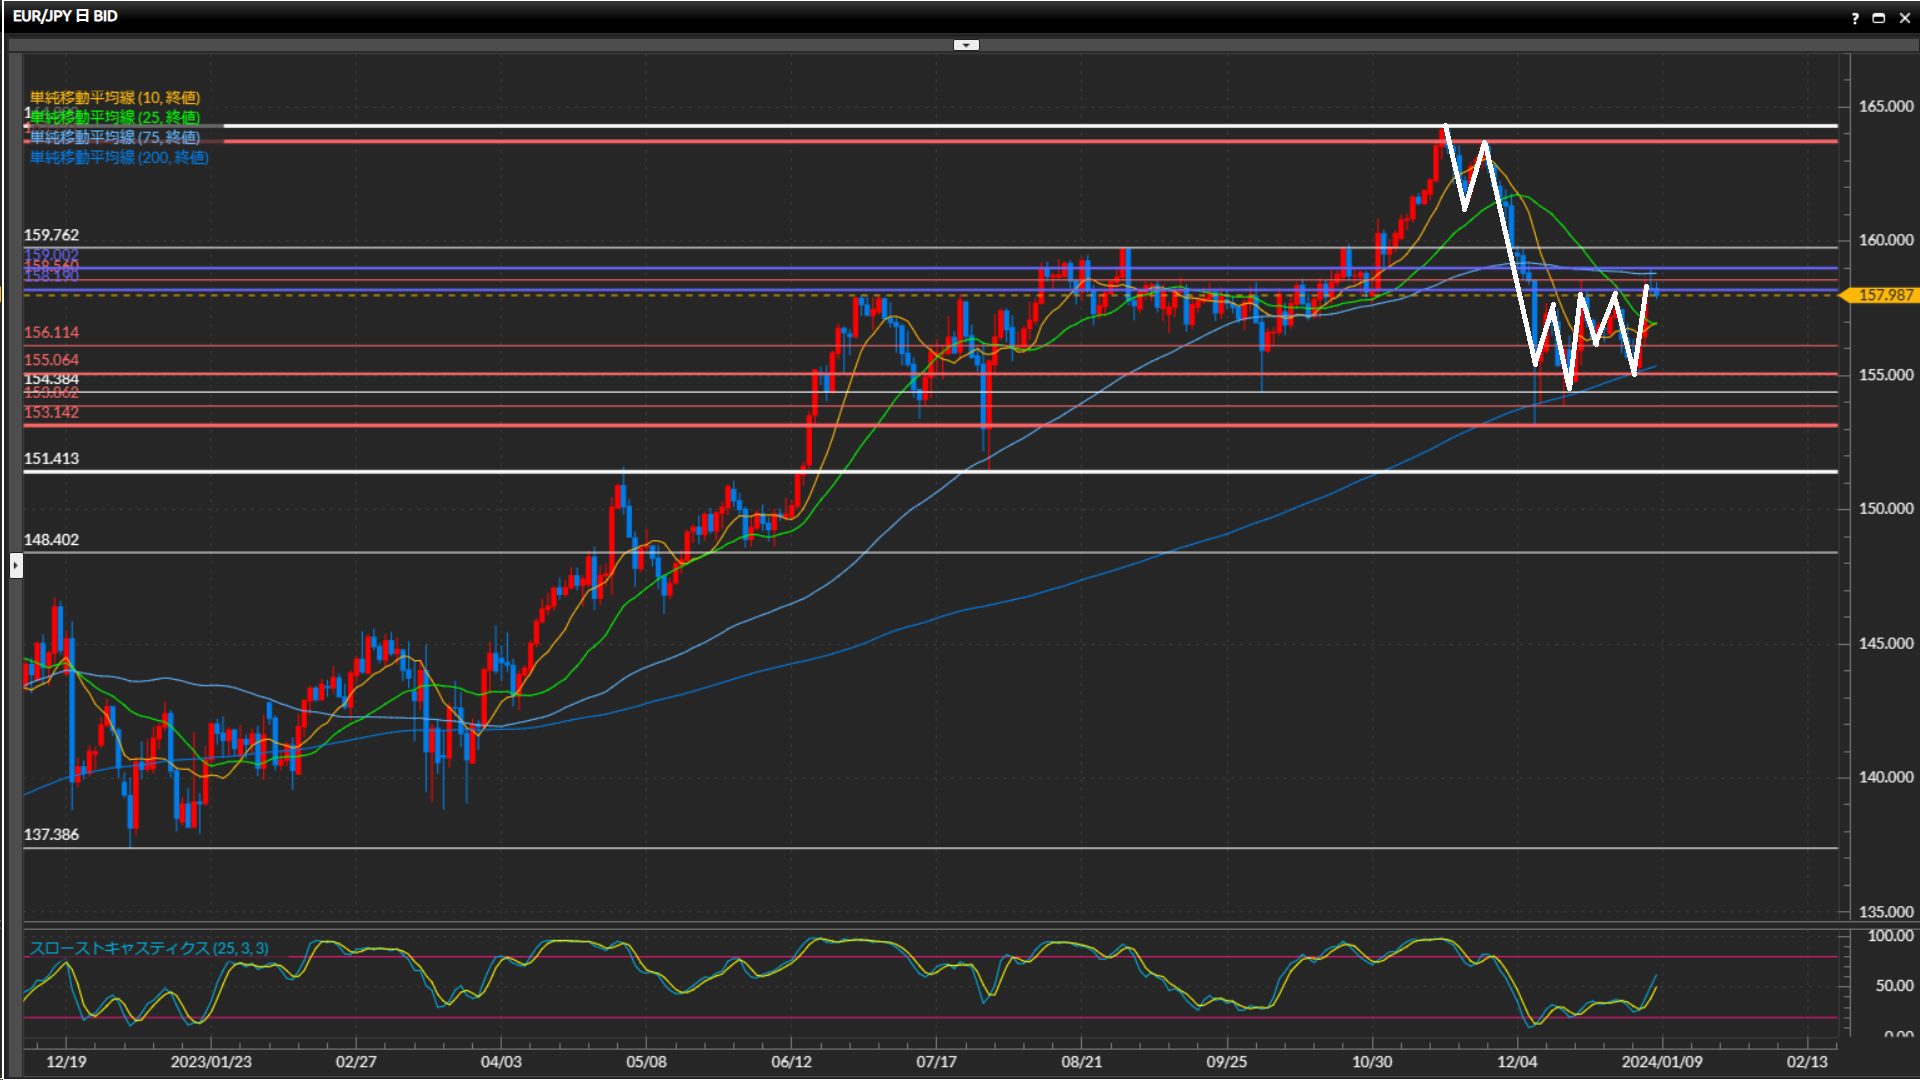
Task: Click the EUR/JPY 日 BID title
Action: point(65,16)
